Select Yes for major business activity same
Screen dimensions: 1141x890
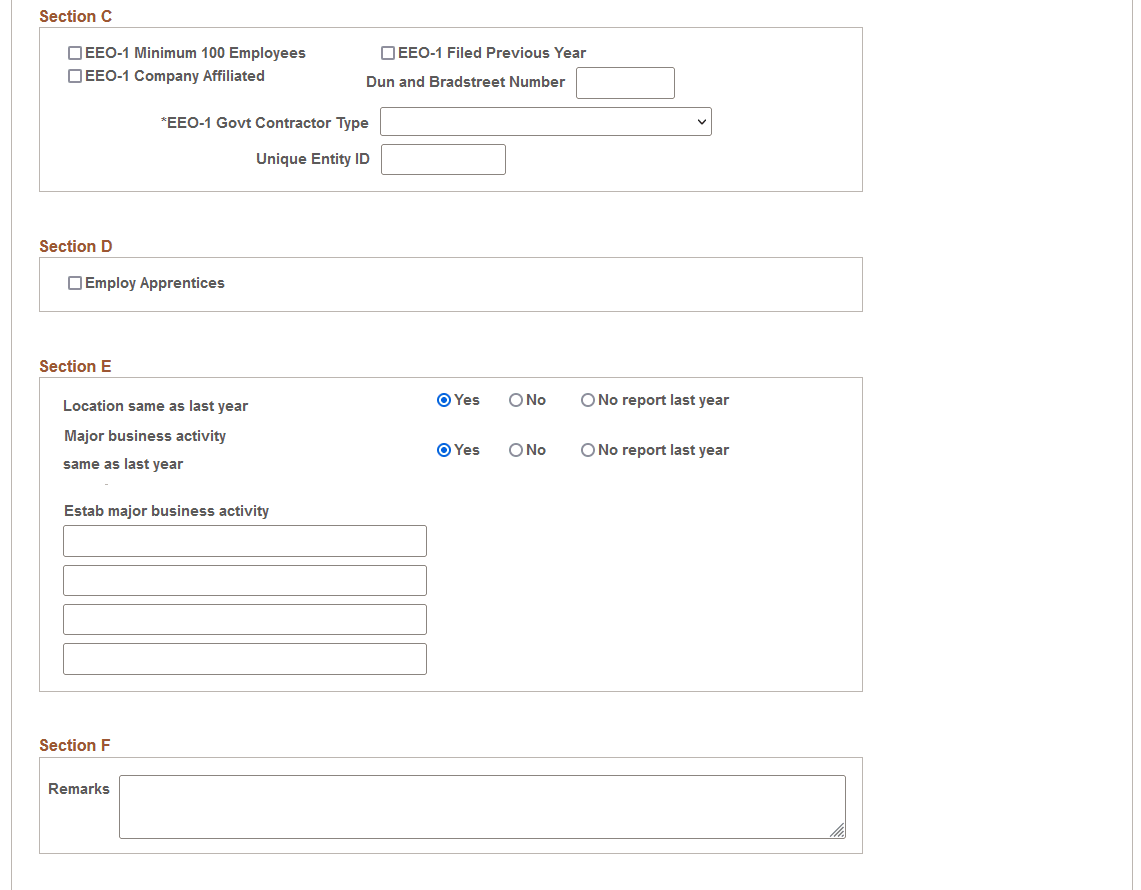click(443, 449)
